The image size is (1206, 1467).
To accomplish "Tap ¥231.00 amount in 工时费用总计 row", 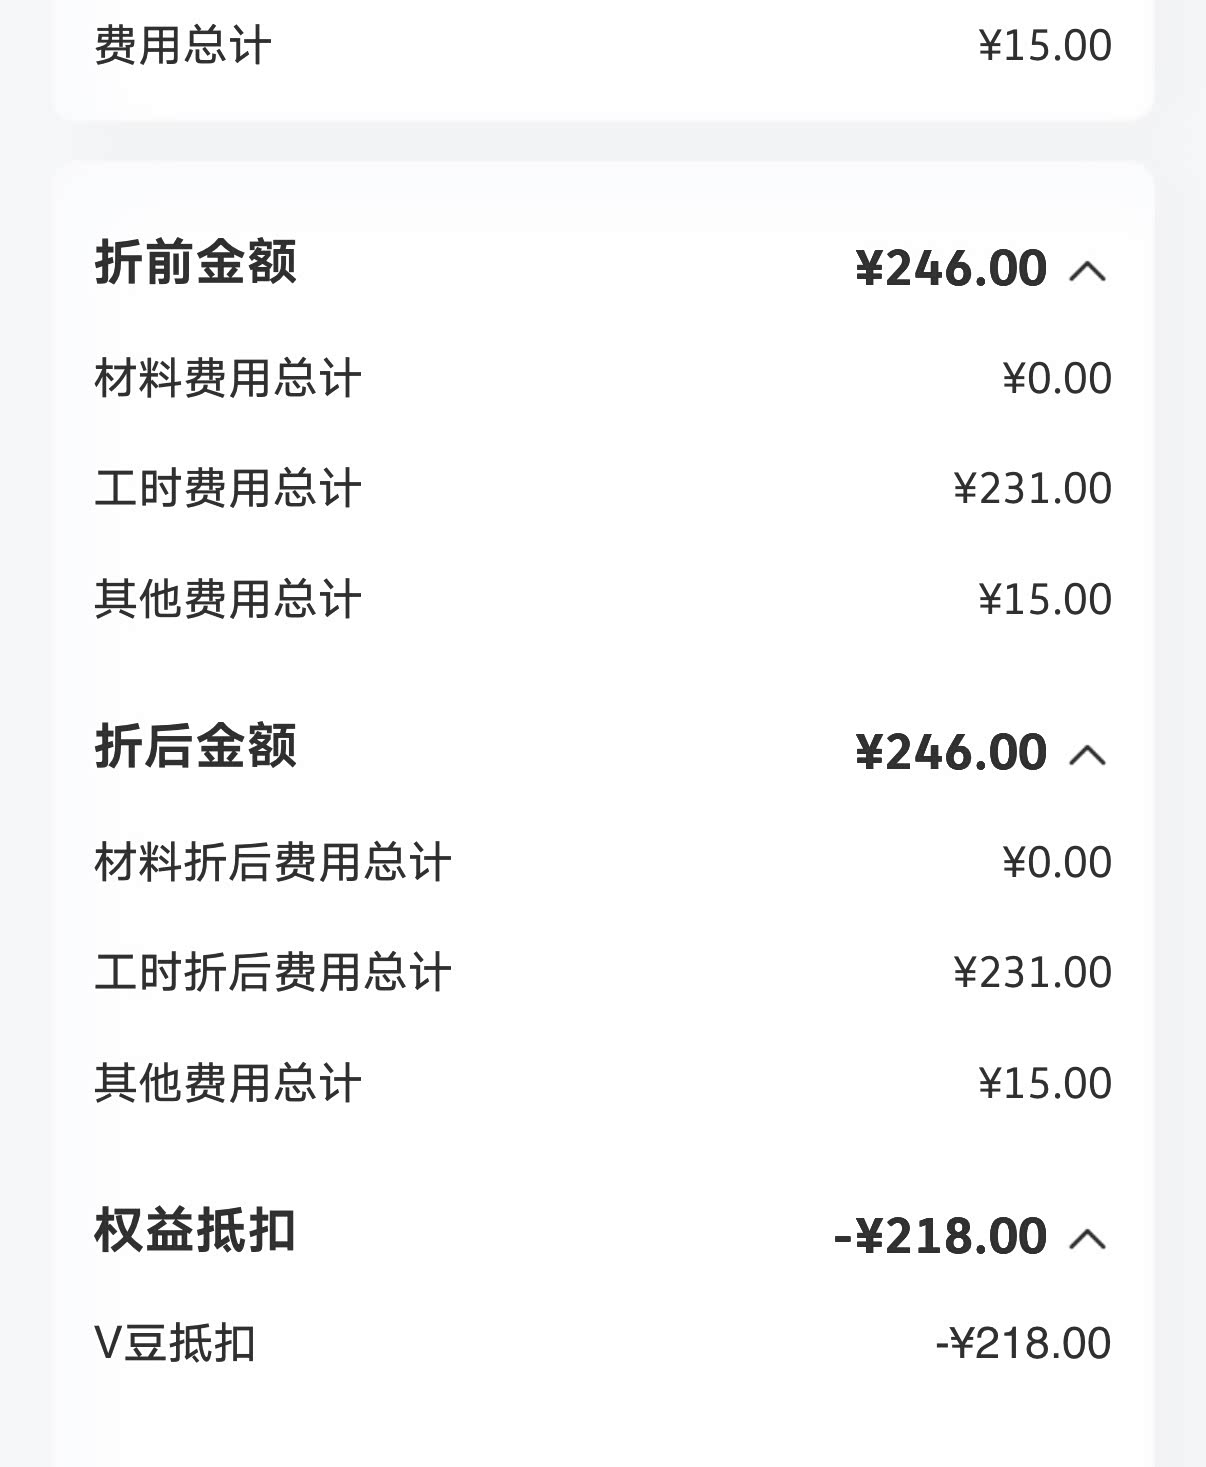I will coord(1032,489).
